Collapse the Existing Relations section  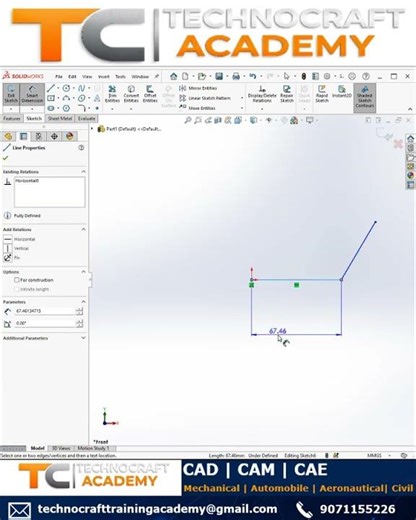[x=83, y=171]
